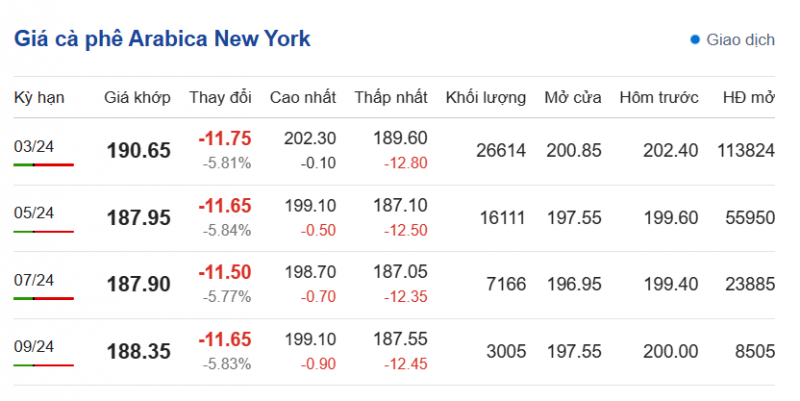Sort by the Giá khớp column header
The height and width of the screenshot is (401, 800).
(138, 98)
